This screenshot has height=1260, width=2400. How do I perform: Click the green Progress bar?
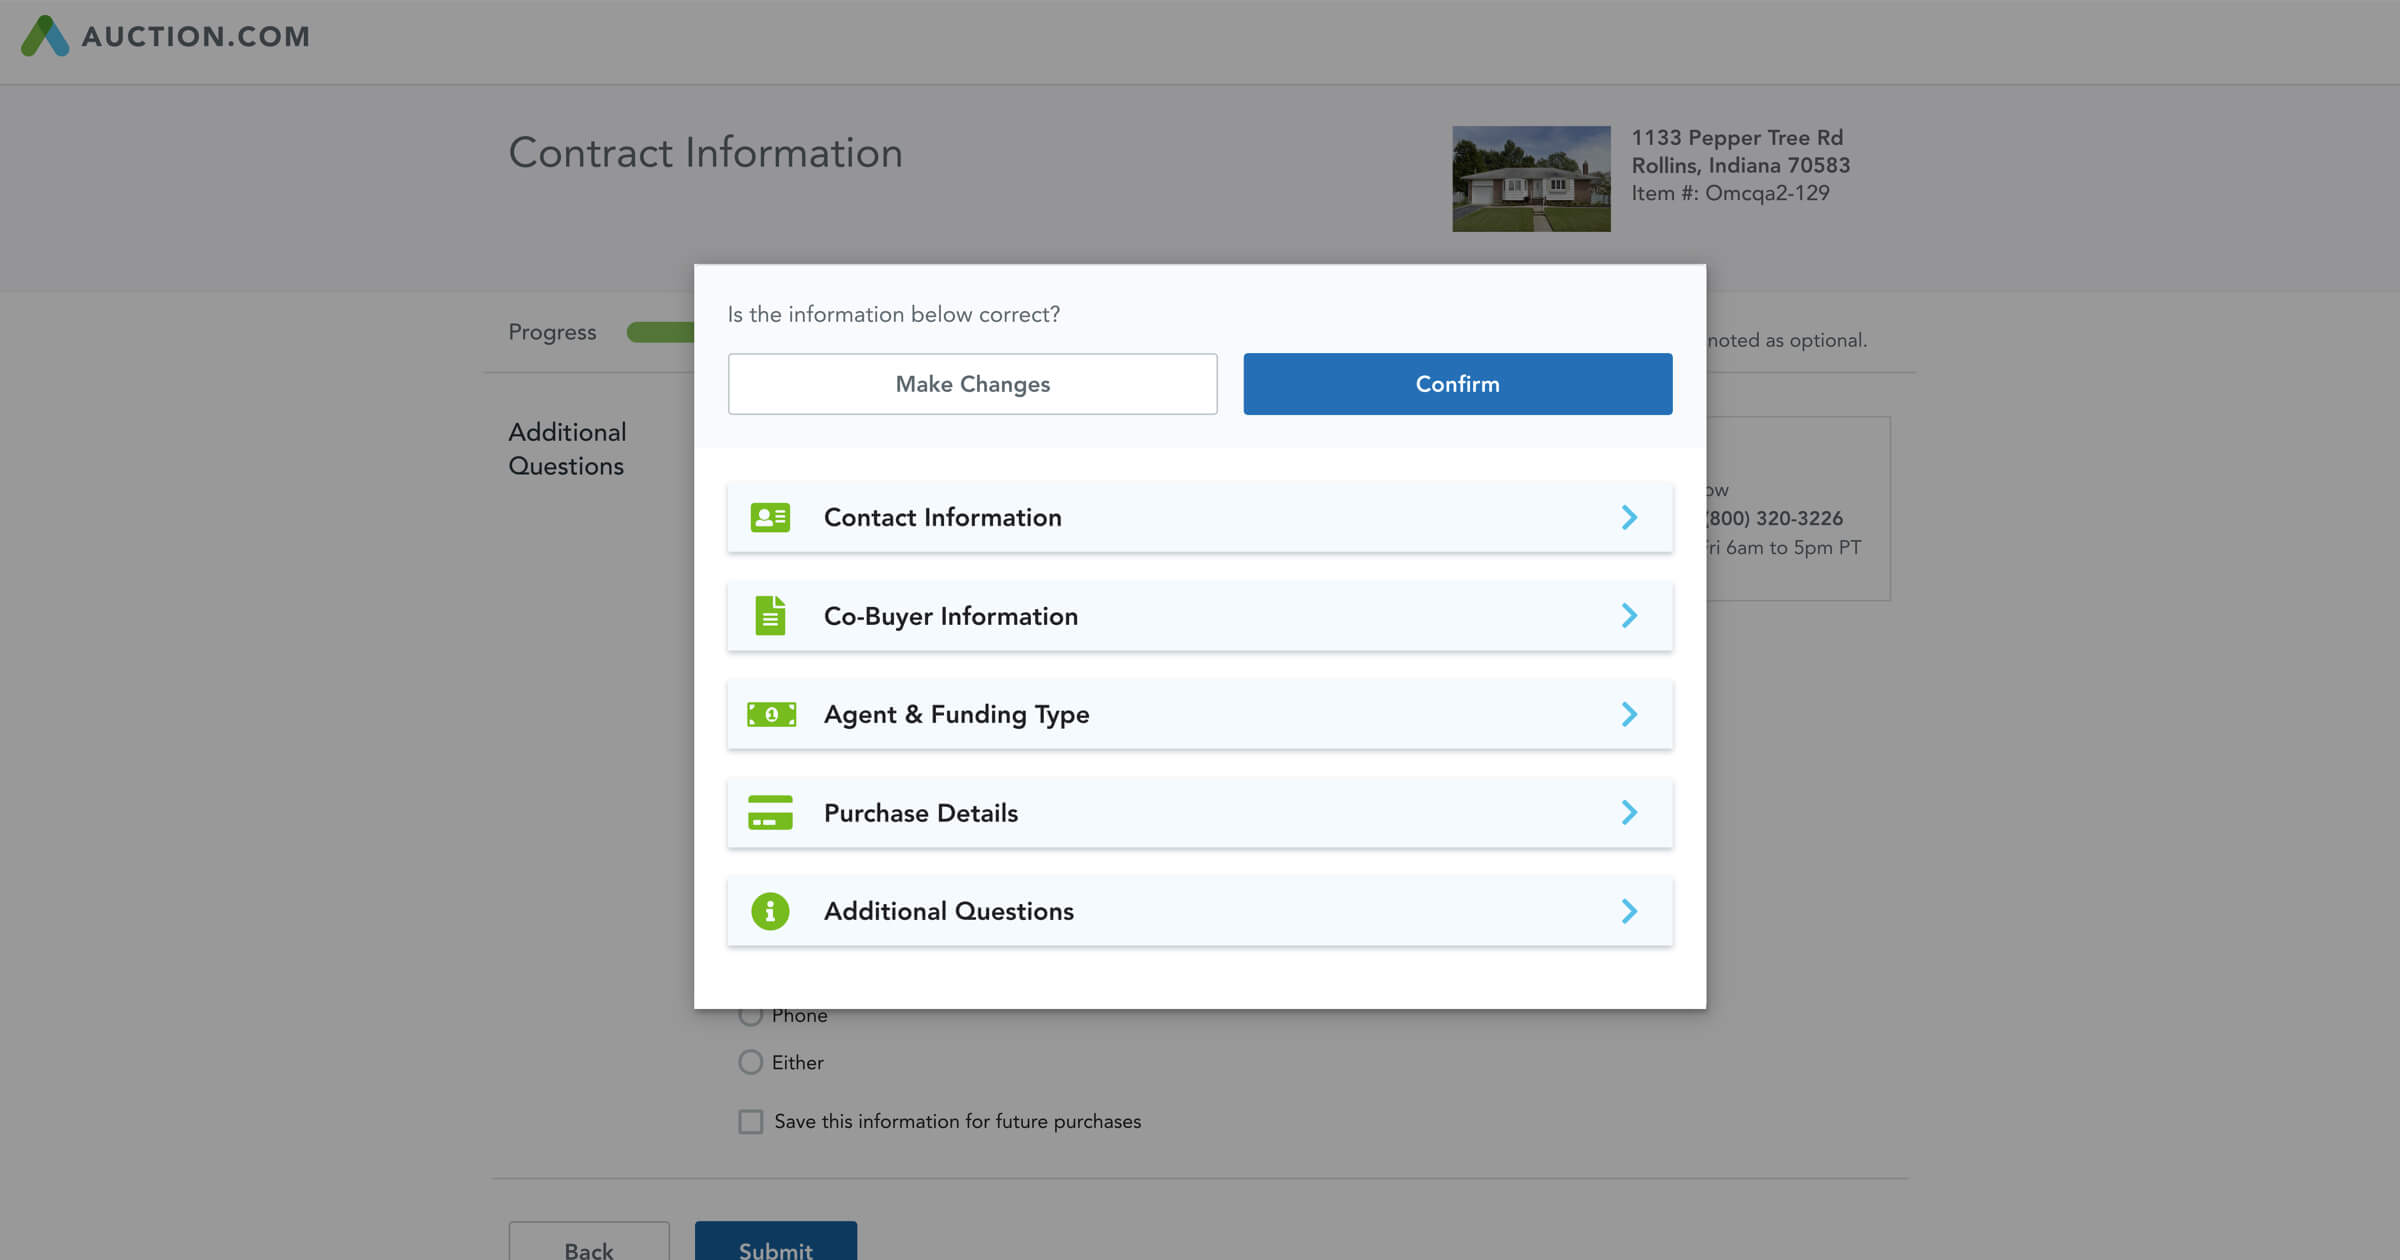point(660,332)
